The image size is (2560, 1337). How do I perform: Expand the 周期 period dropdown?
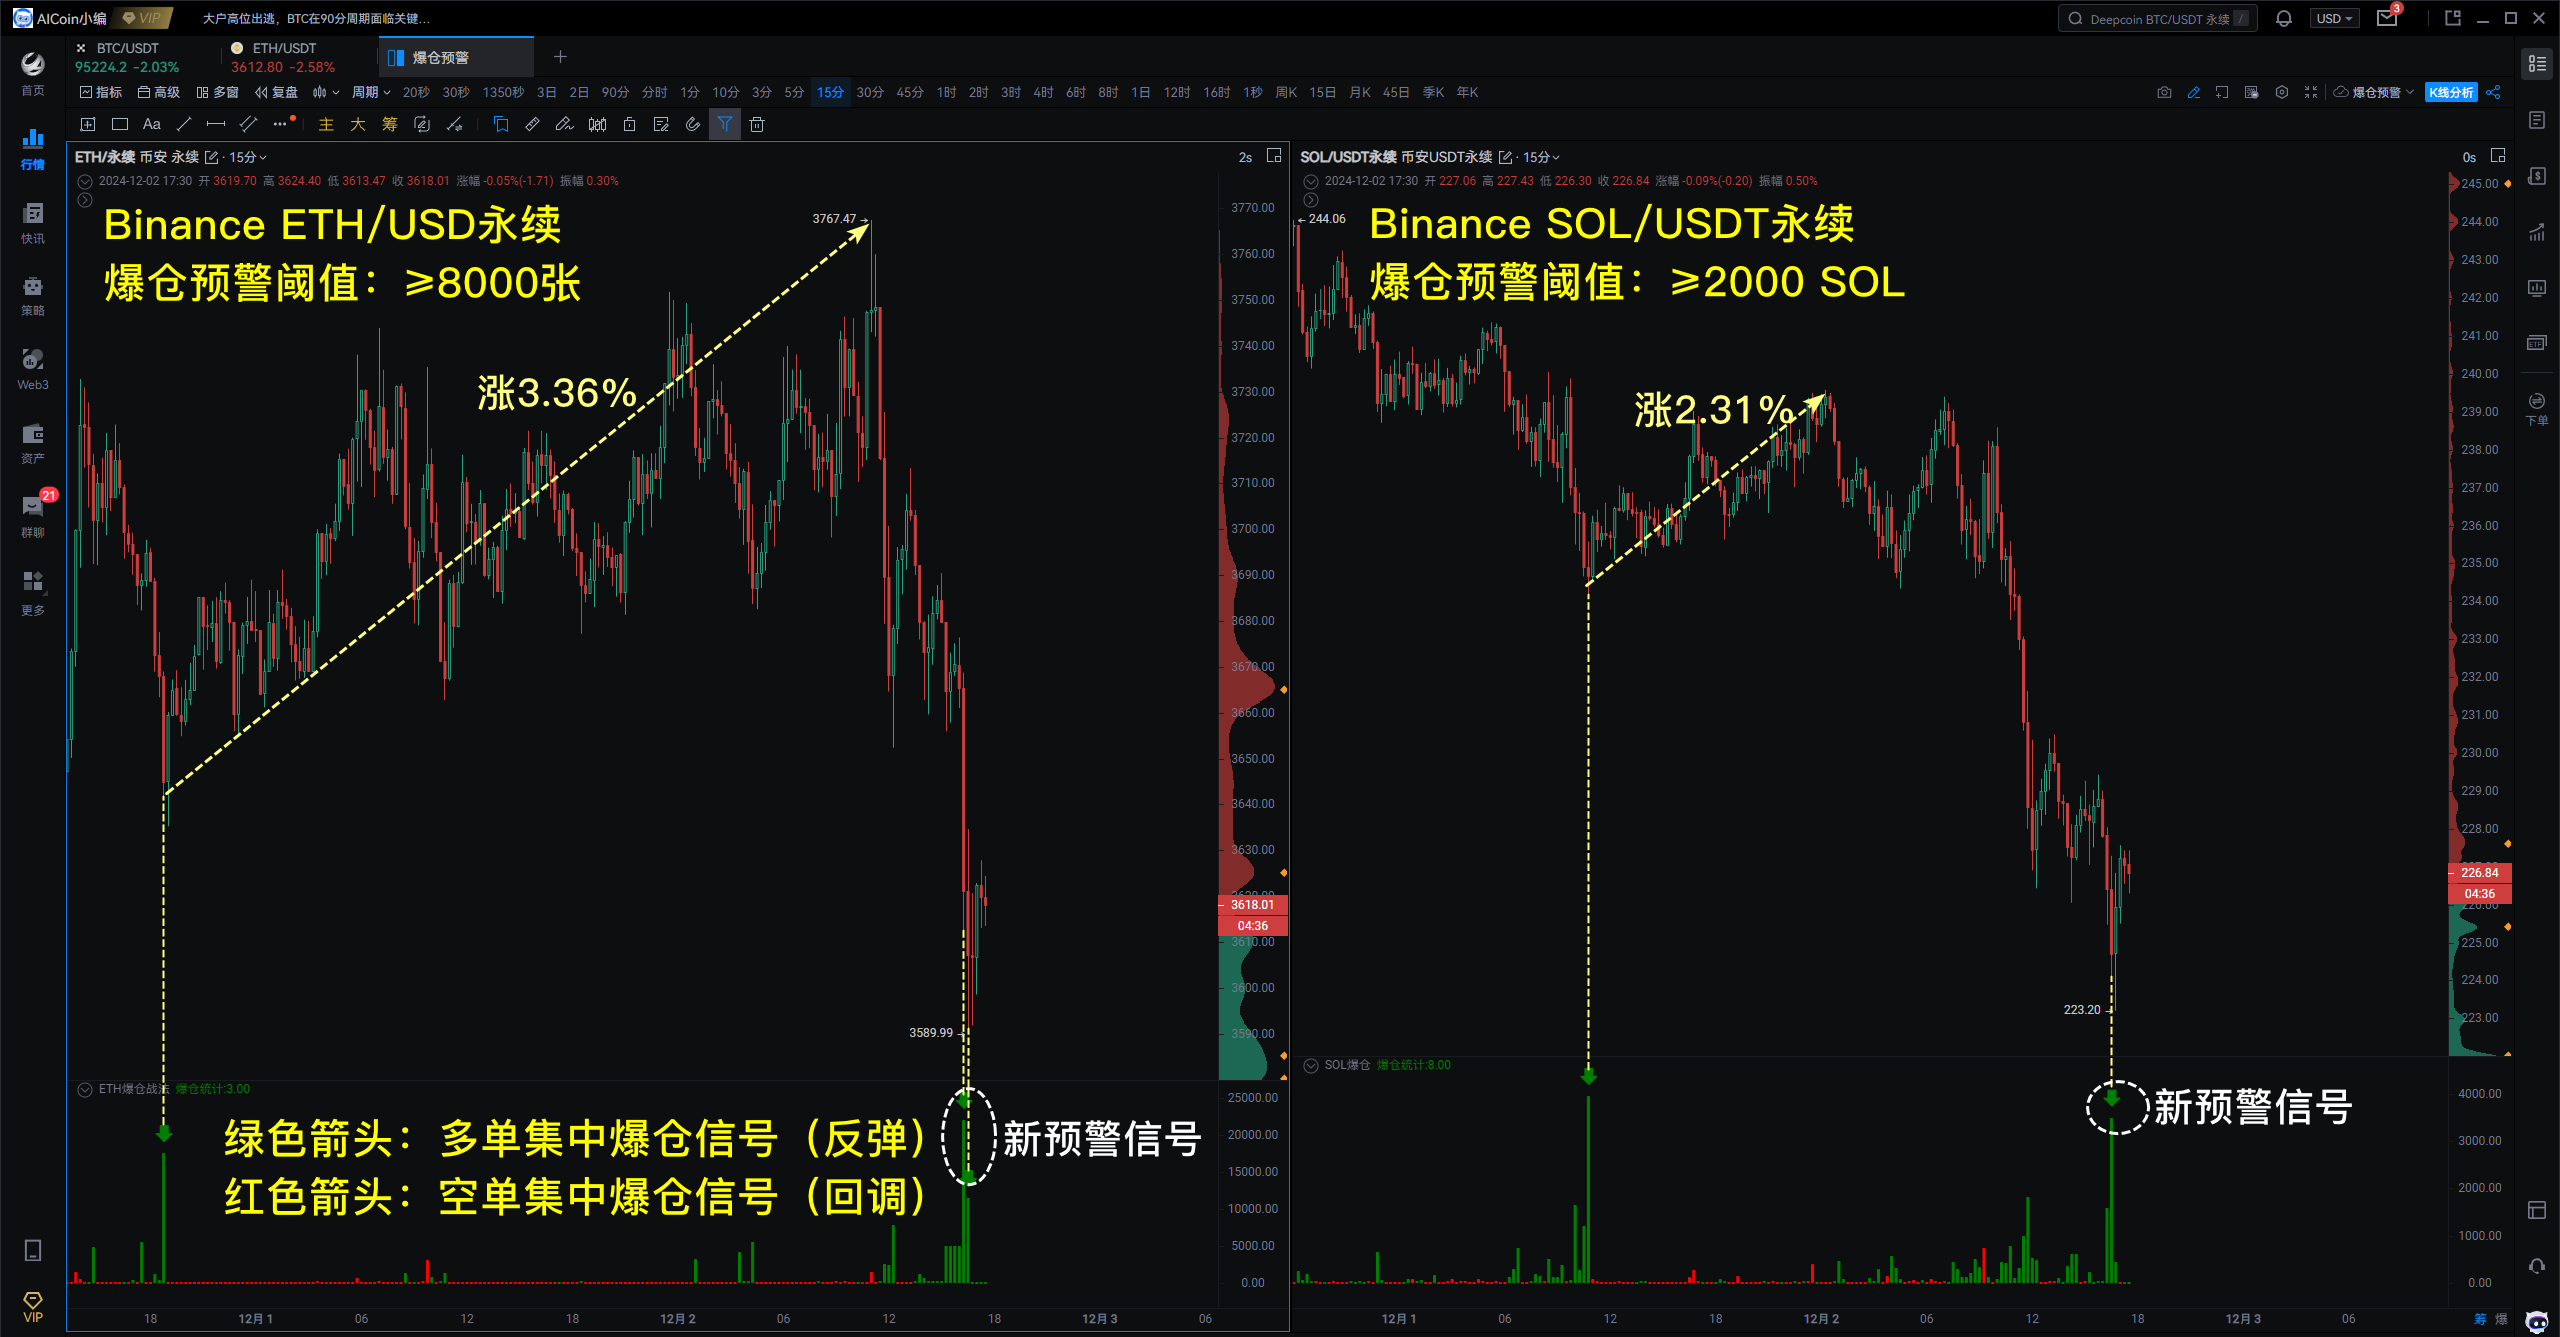tap(371, 92)
